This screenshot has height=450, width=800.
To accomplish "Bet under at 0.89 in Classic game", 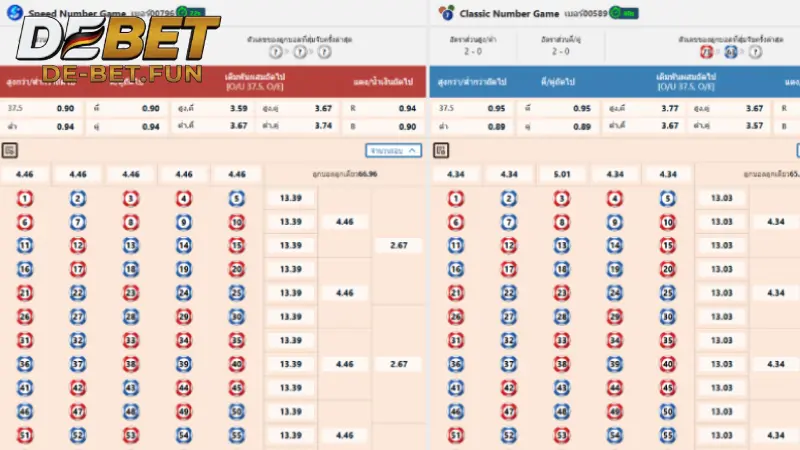I will (472, 127).
